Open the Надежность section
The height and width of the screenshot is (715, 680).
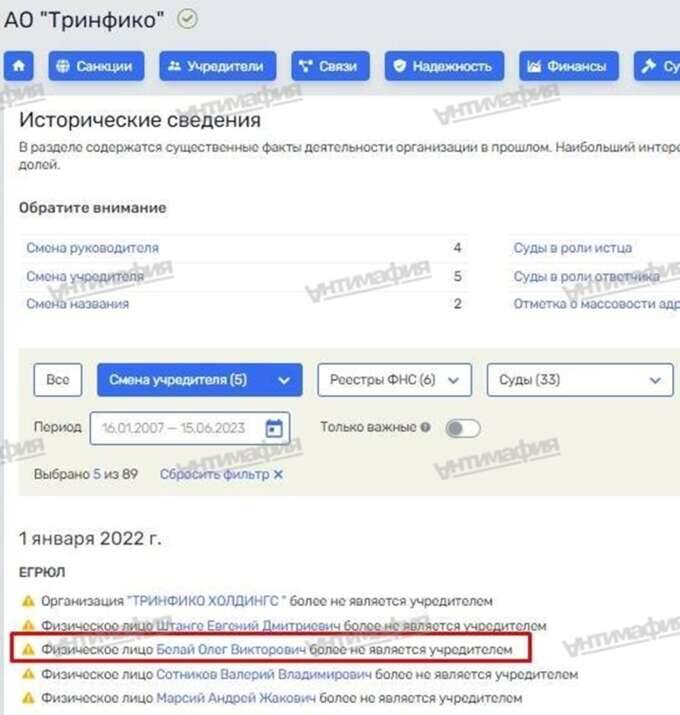[444, 67]
